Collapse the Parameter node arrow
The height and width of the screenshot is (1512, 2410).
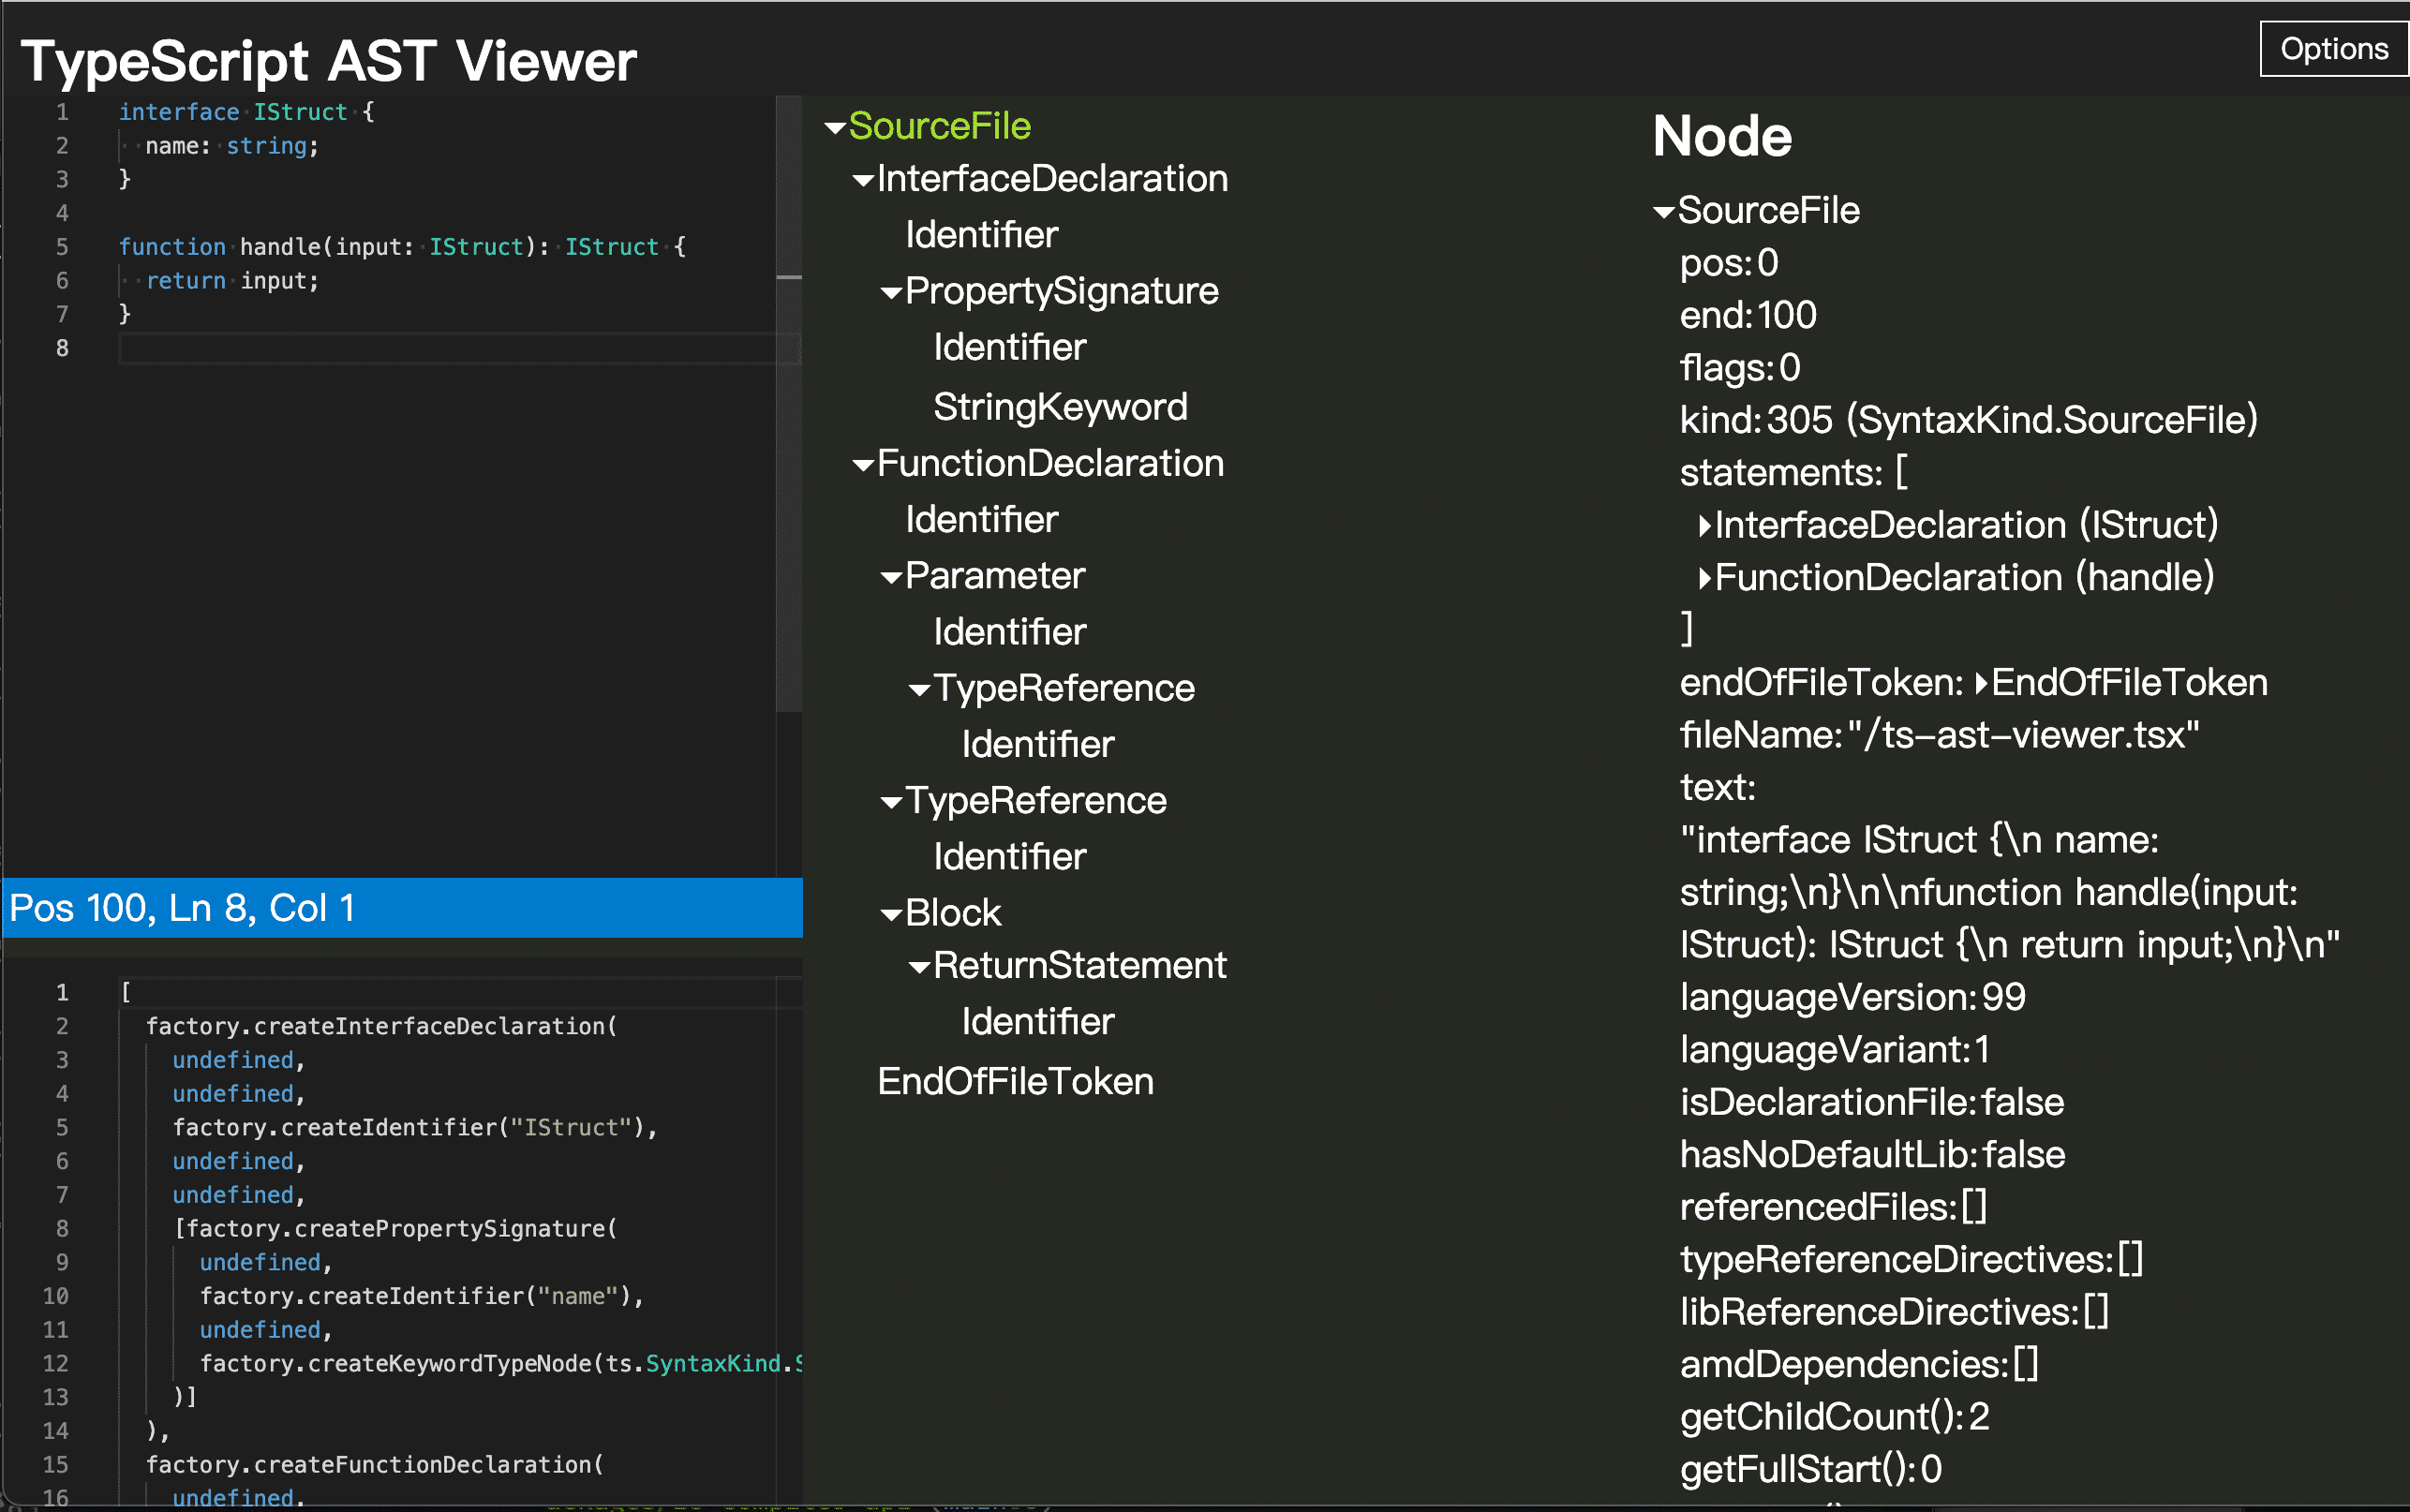click(x=891, y=578)
